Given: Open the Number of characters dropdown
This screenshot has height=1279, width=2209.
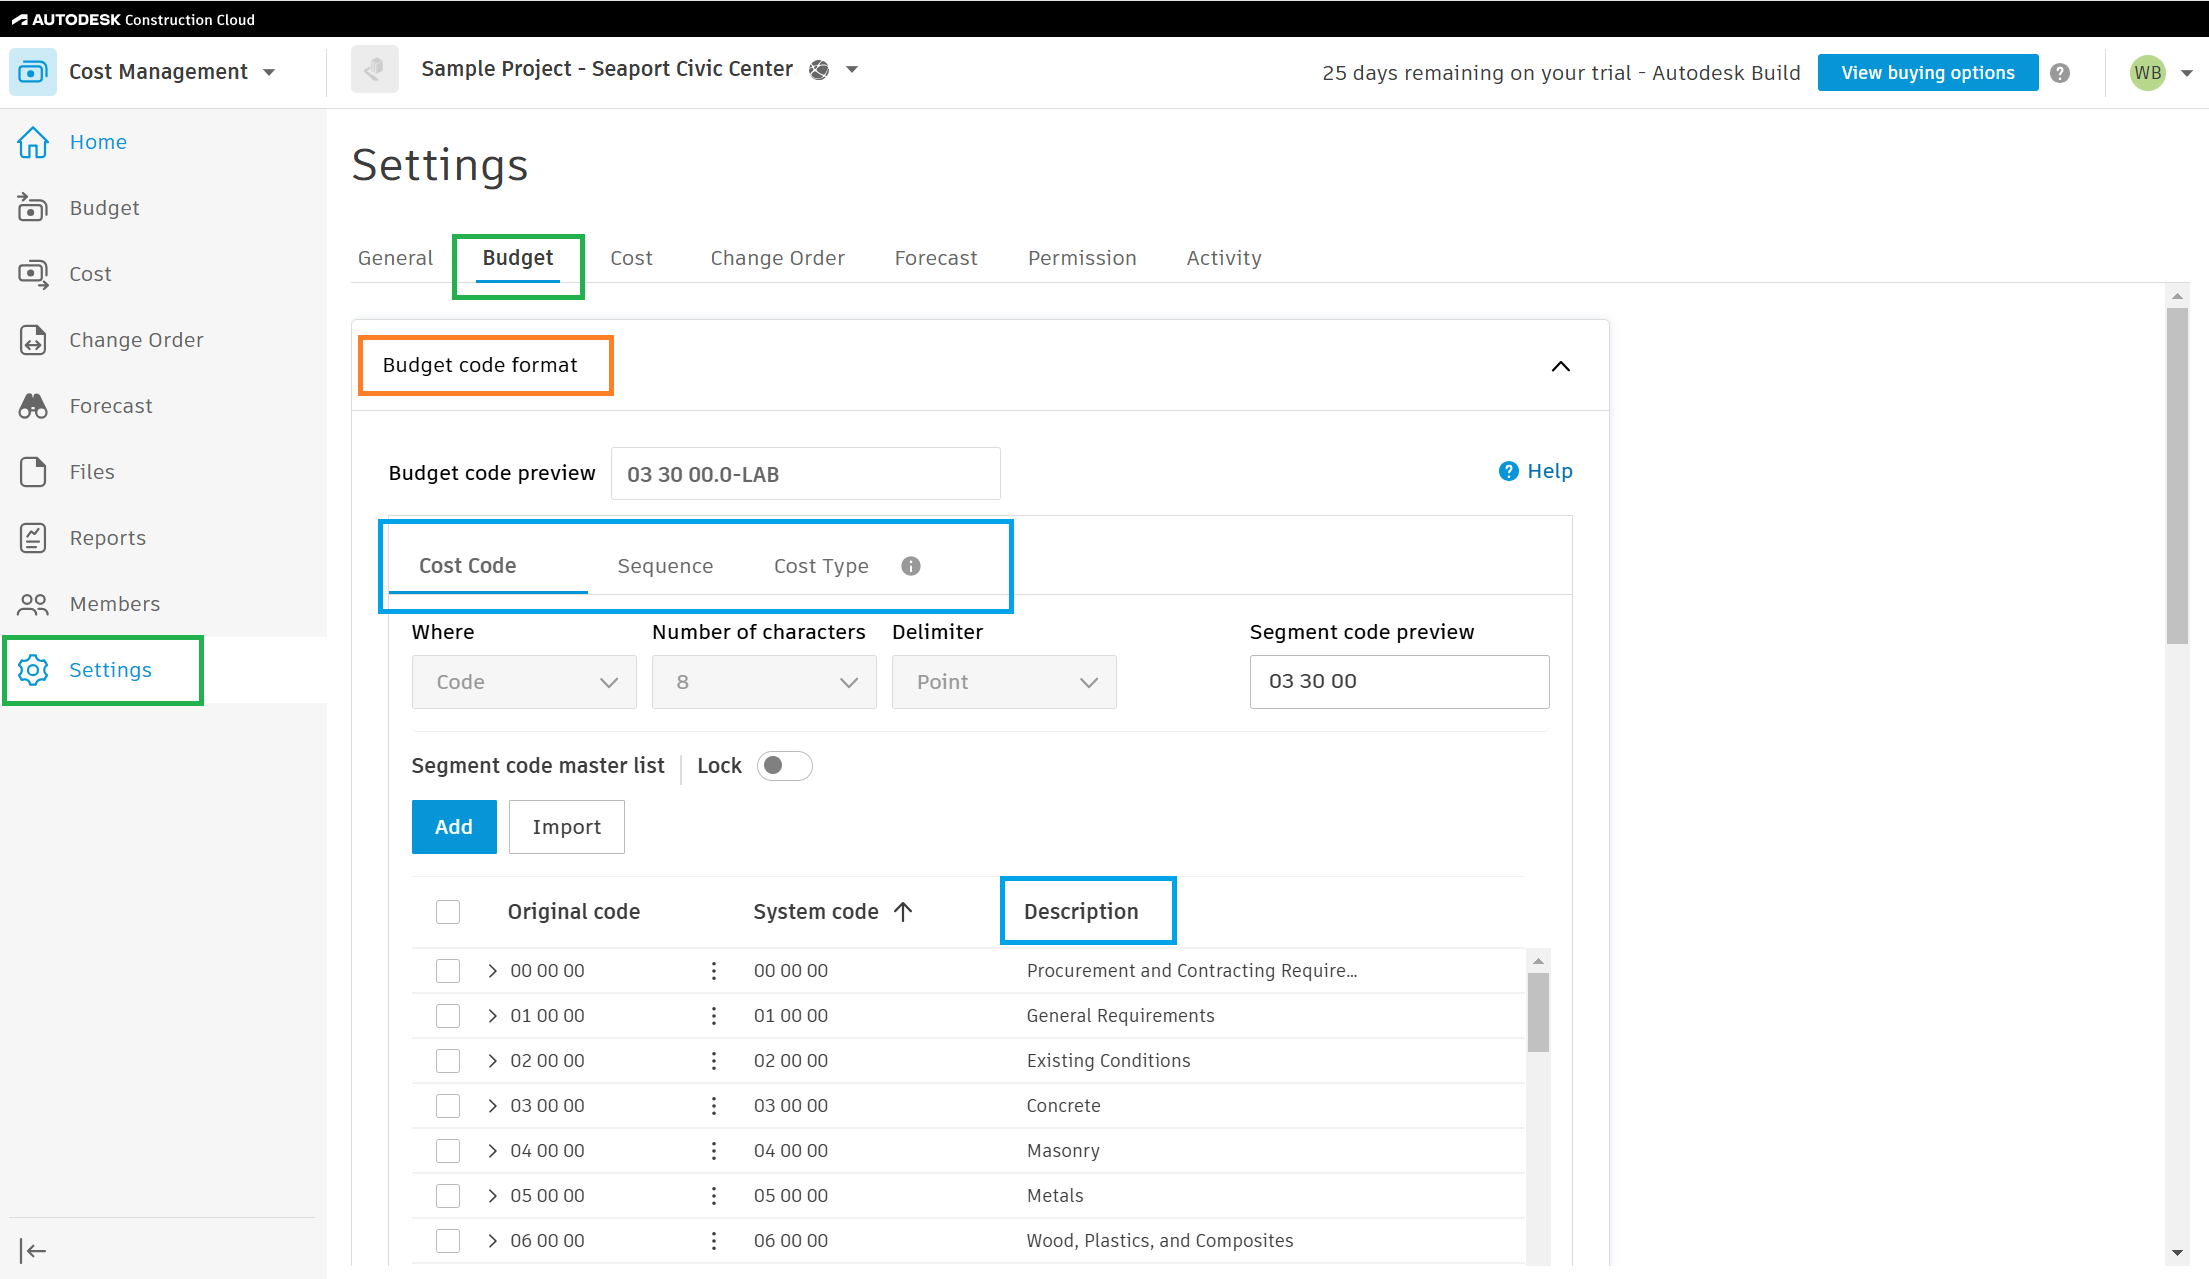Looking at the screenshot, I should (x=764, y=682).
